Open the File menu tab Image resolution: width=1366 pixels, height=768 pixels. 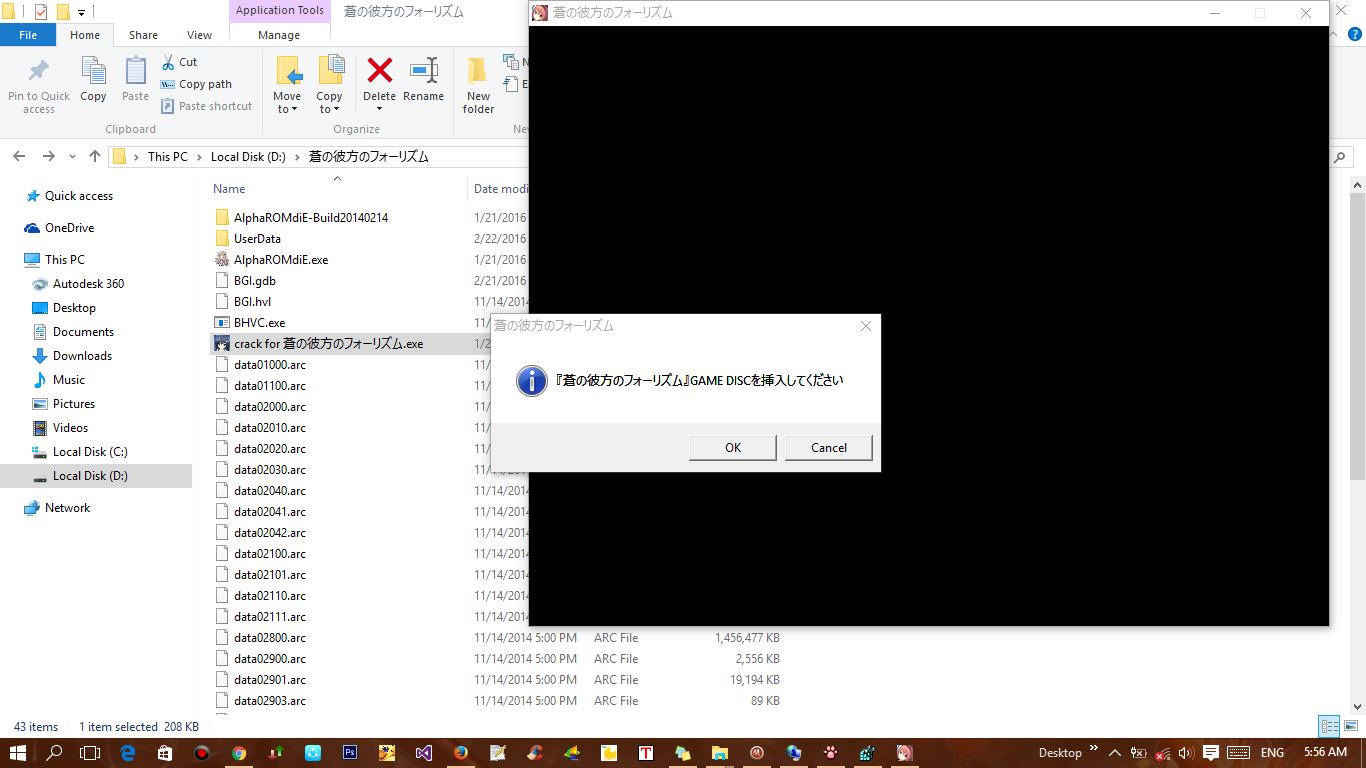pos(28,35)
